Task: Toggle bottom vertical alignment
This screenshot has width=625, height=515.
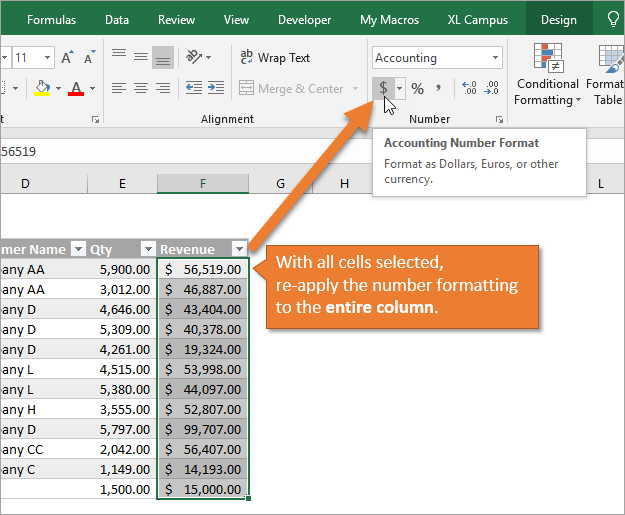Action: (x=162, y=58)
